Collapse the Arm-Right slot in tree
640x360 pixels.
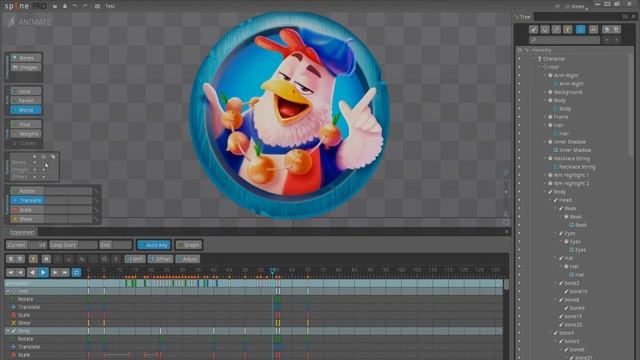545,76
